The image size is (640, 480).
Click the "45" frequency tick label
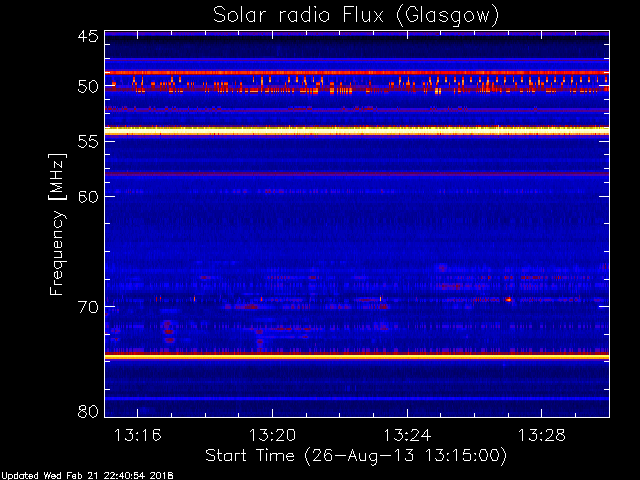[x=88, y=37]
